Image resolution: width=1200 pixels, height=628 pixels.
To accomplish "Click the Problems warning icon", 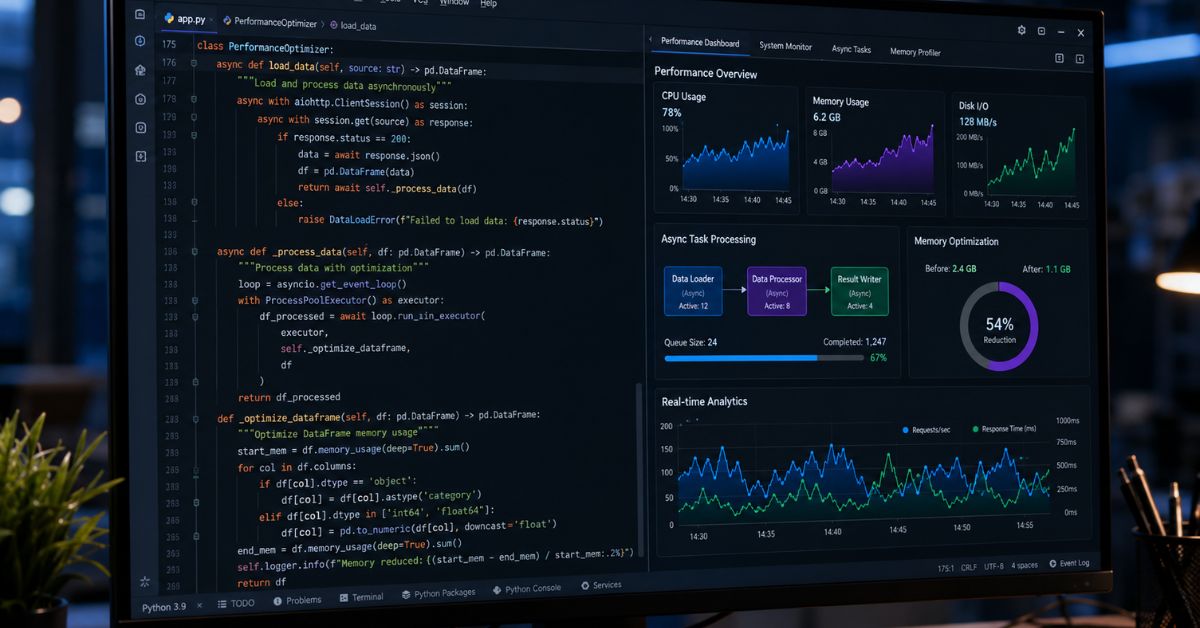I will click(278, 600).
